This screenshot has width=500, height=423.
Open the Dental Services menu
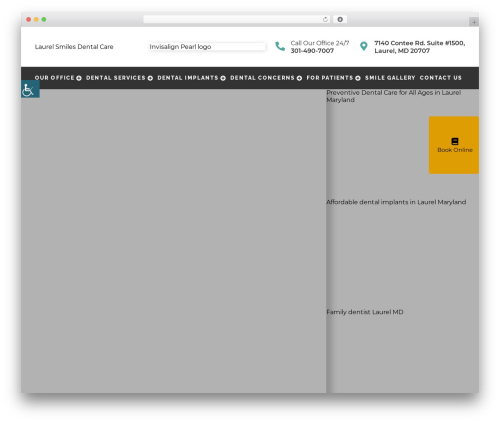coord(116,78)
